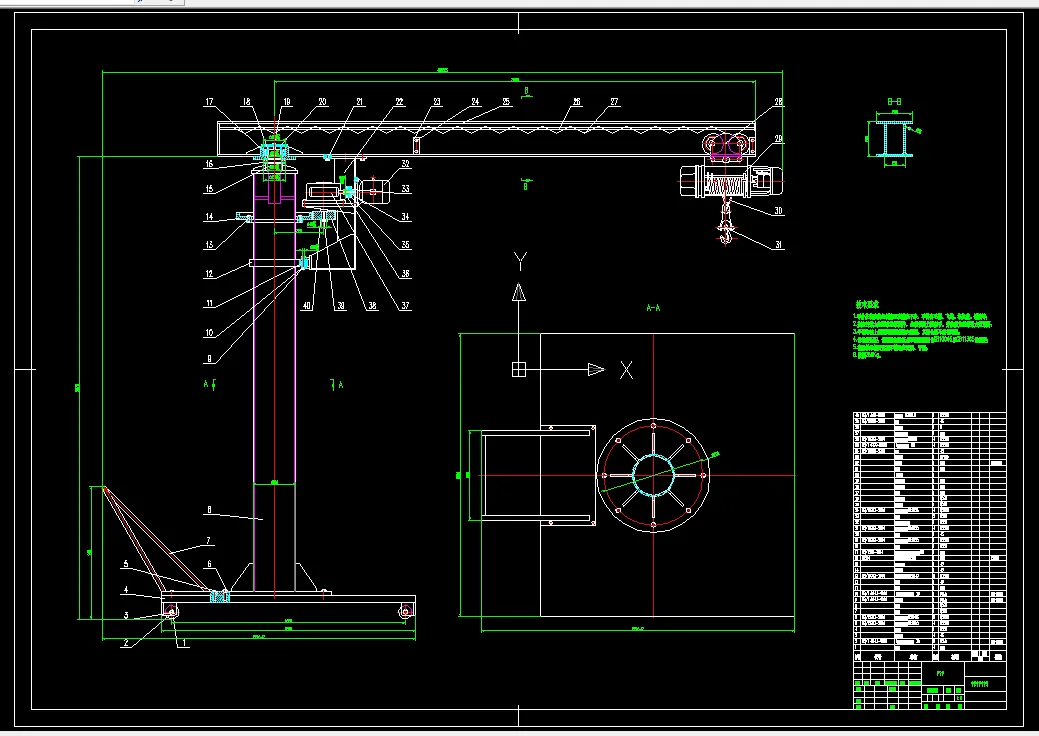Click part callout number 10

209,333
